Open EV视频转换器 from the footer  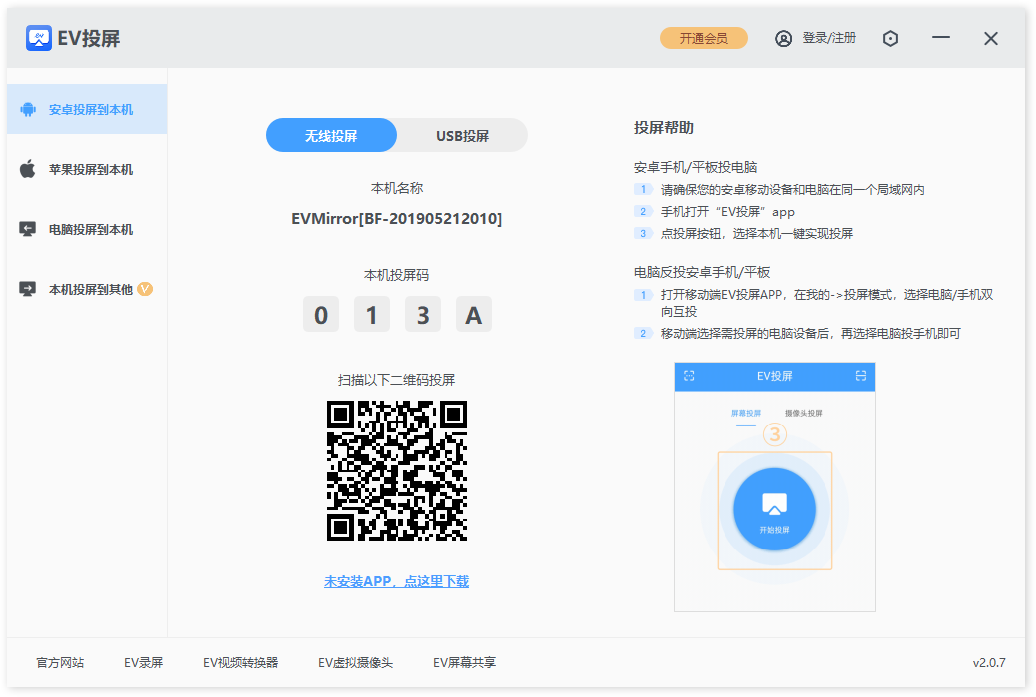tap(240, 662)
